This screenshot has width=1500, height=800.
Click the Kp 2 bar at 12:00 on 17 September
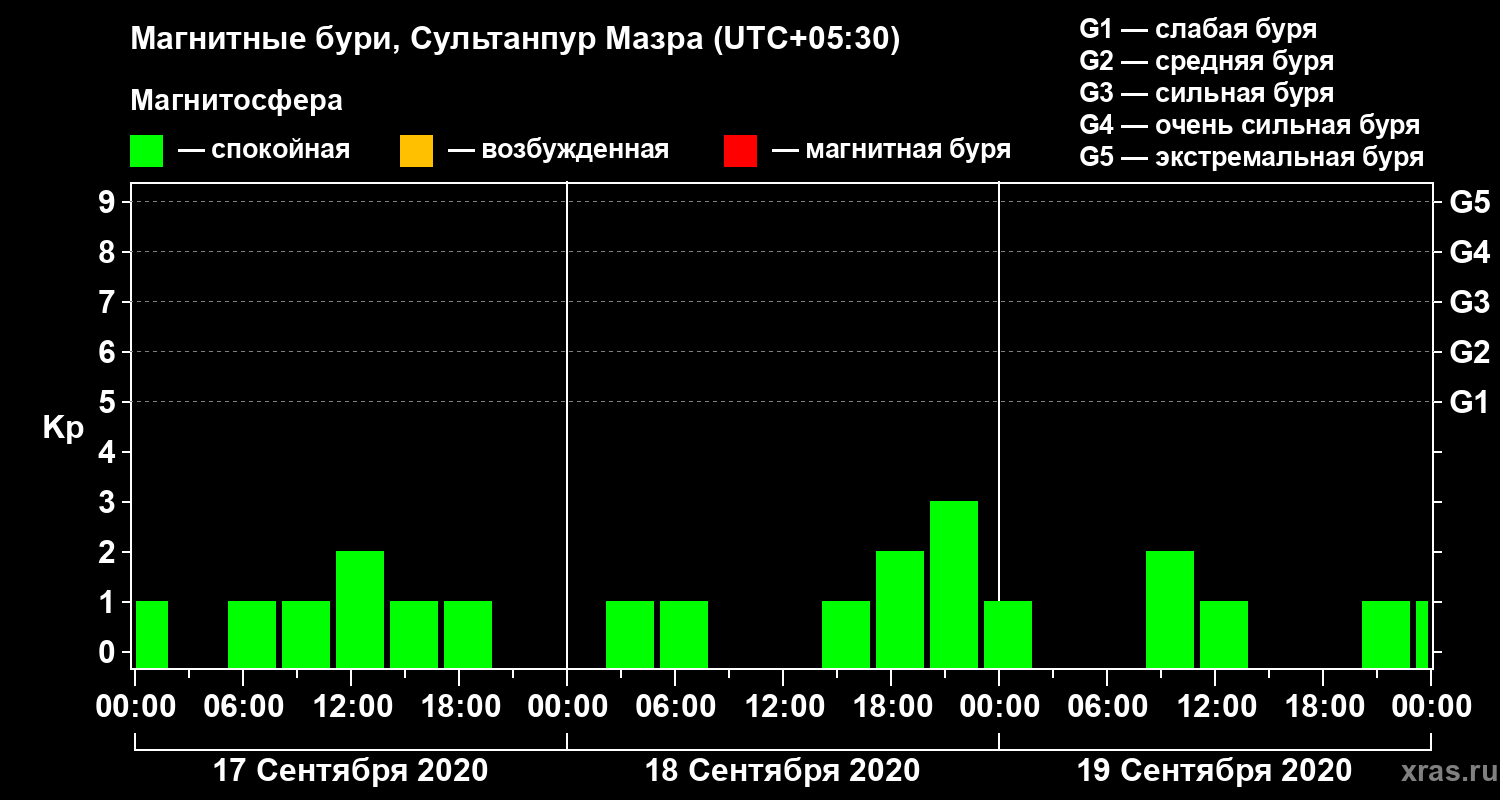click(x=360, y=609)
